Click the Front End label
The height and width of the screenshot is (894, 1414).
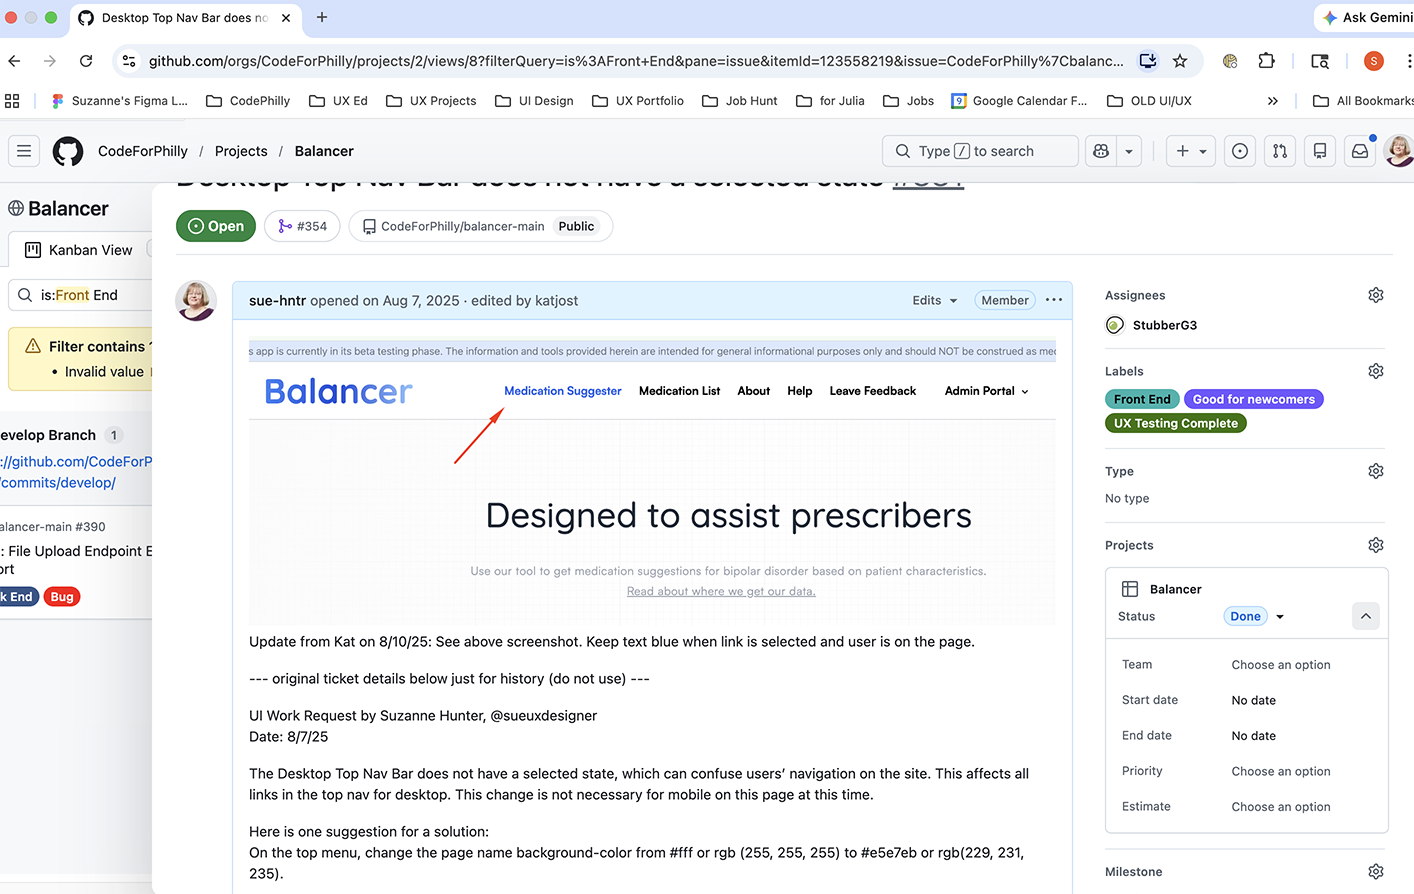point(1142,399)
